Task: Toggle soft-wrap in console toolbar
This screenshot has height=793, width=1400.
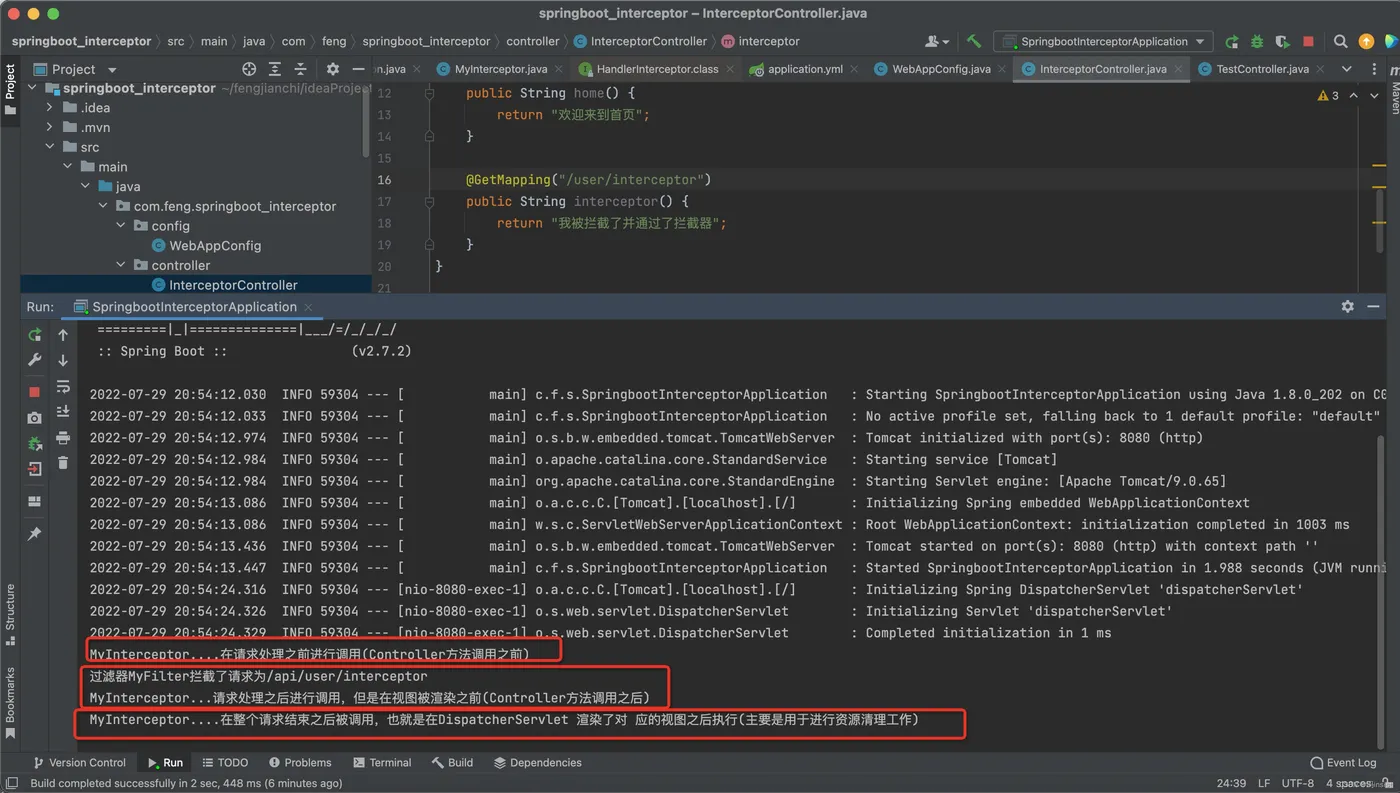Action: point(63,386)
